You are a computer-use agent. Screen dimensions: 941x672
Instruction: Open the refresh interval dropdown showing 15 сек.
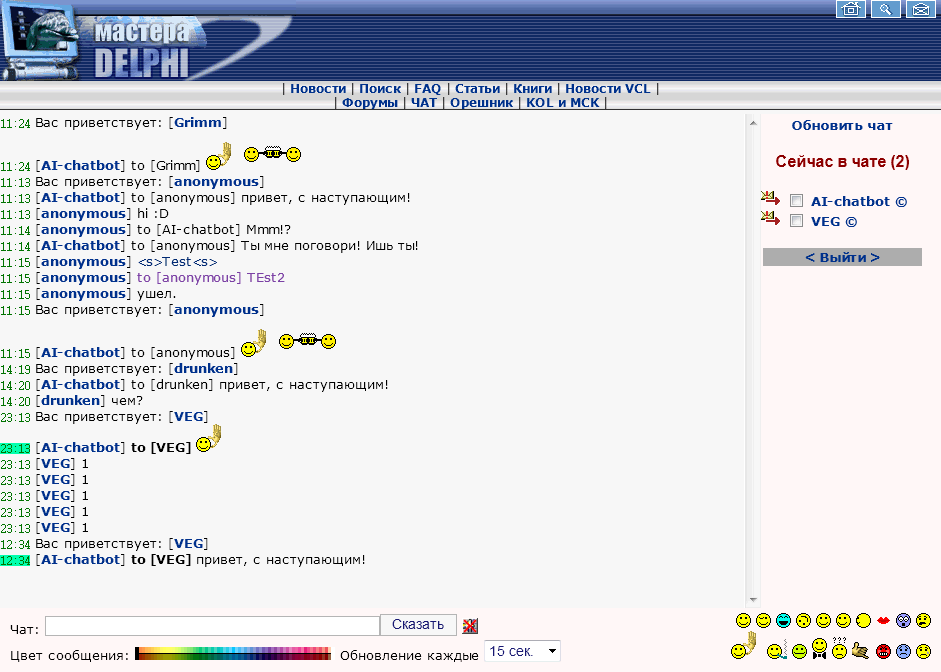tap(522, 652)
